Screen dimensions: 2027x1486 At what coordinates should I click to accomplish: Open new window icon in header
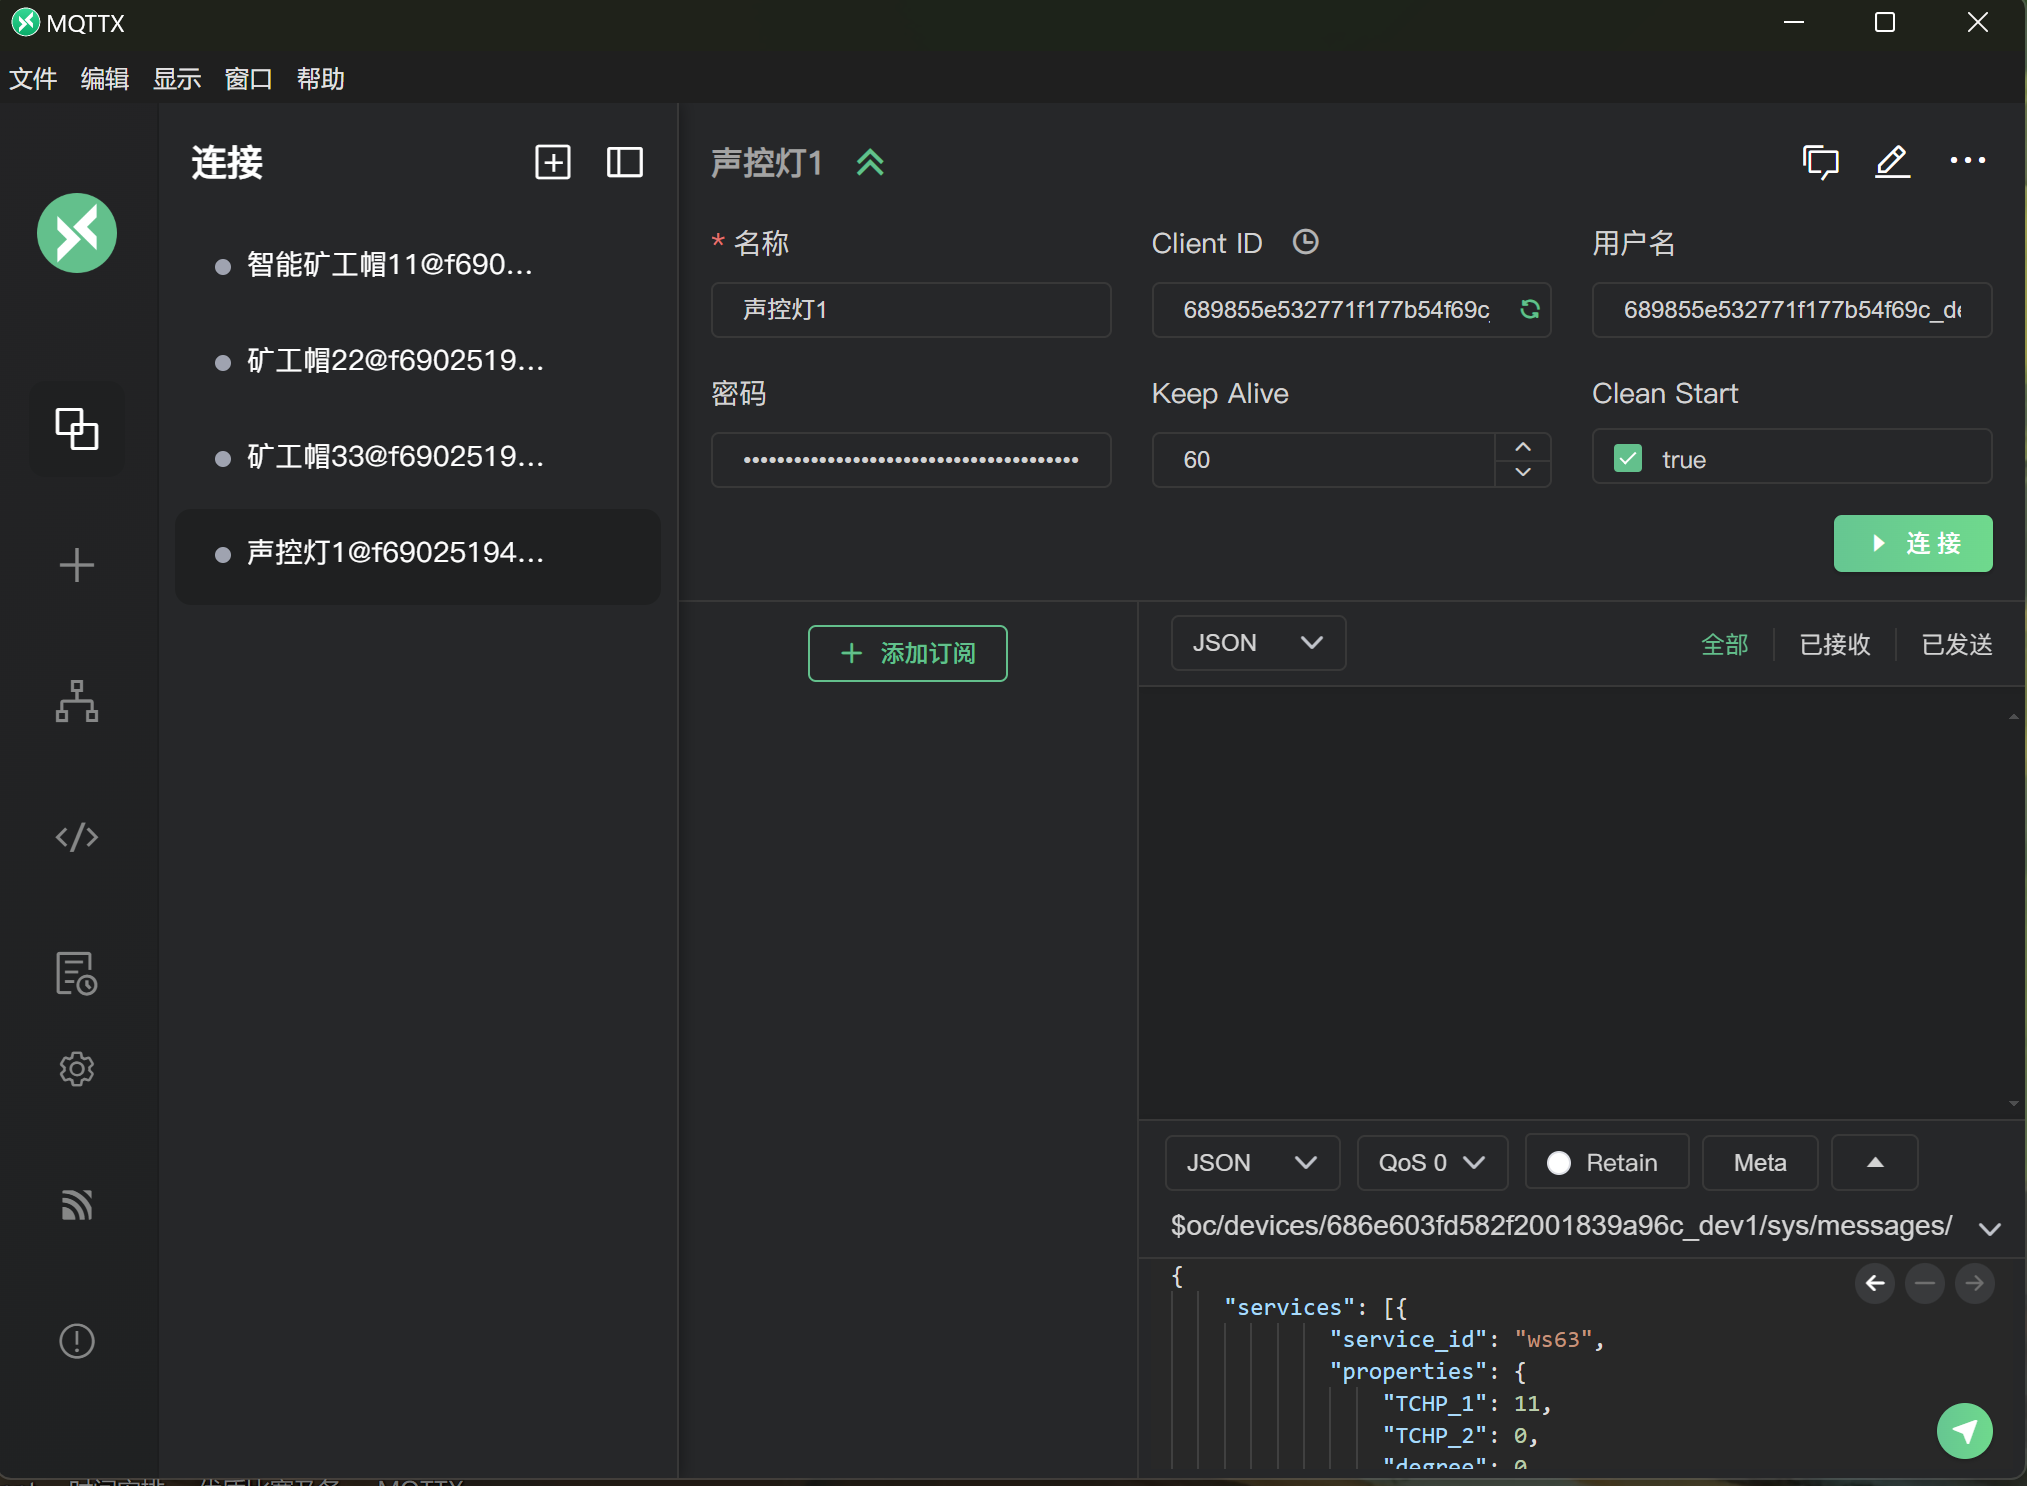point(1821,162)
